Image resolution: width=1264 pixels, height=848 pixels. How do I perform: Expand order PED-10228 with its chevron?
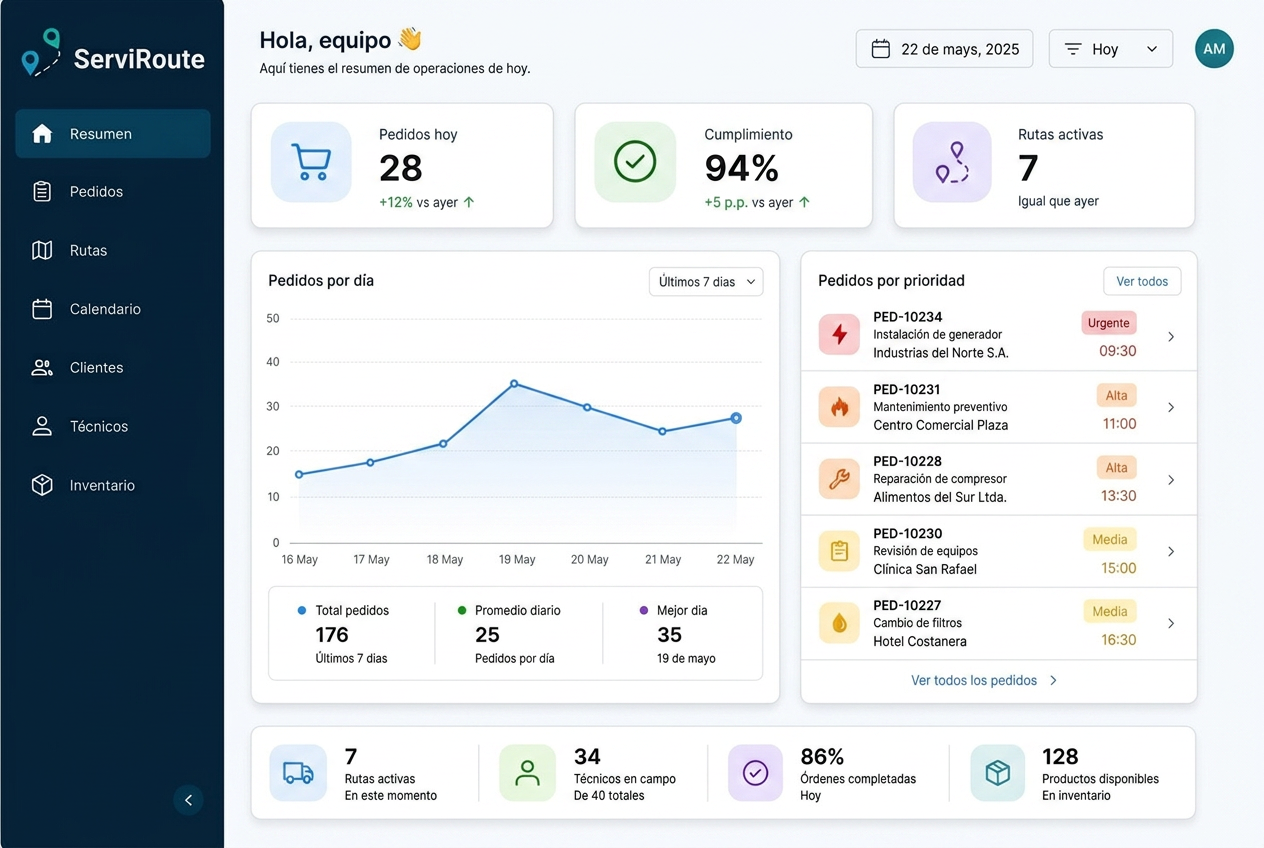(x=1171, y=480)
